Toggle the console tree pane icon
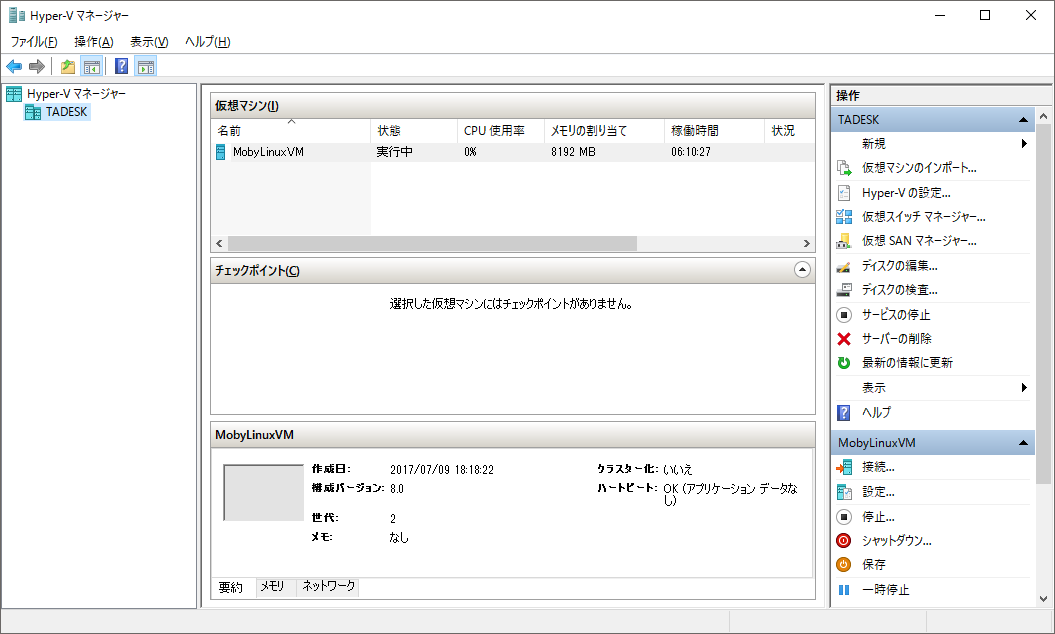This screenshot has height=634, width=1055. (92, 67)
